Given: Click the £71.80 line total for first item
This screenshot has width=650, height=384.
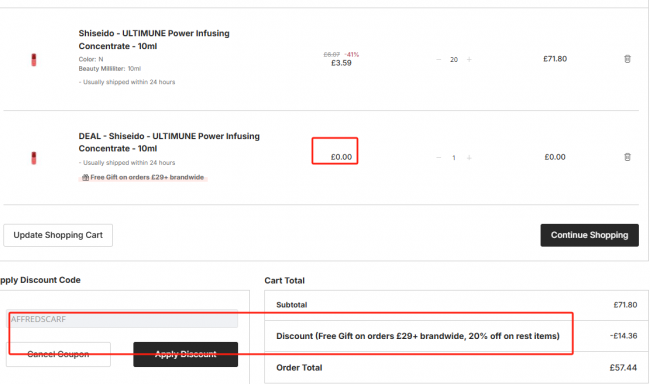Looking at the screenshot, I should pyautogui.click(x=555, y=59).
